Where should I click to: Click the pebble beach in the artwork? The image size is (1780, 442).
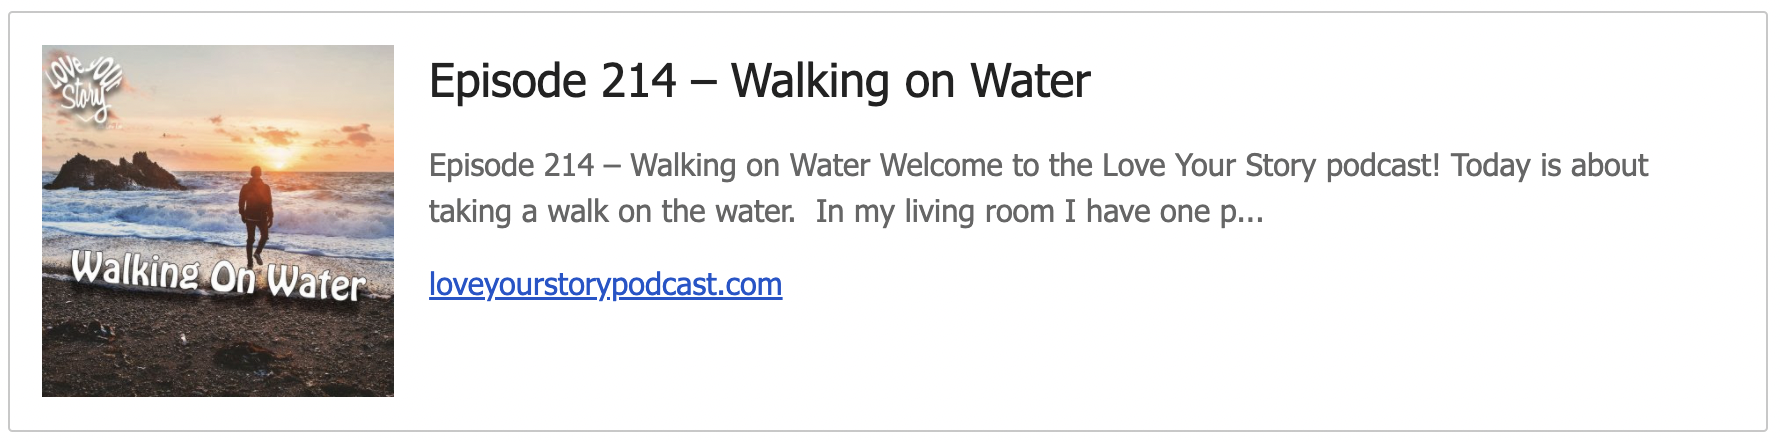218,350
